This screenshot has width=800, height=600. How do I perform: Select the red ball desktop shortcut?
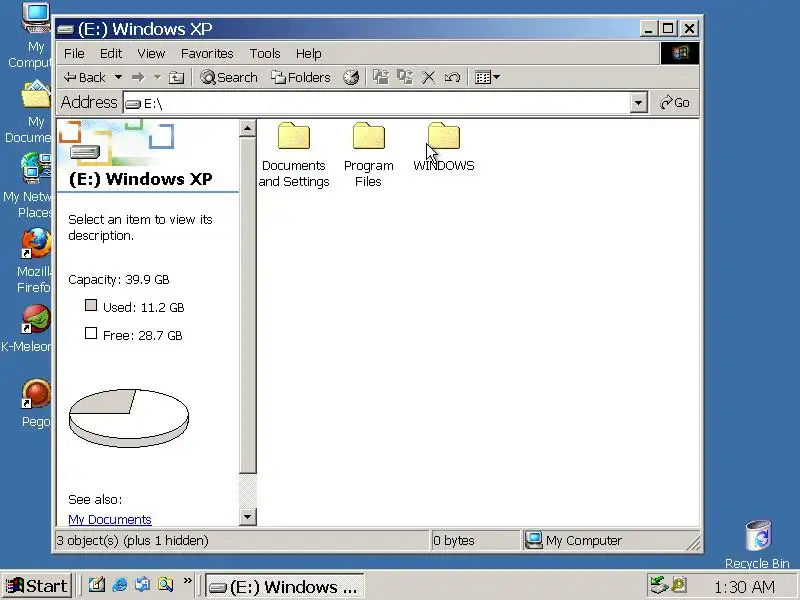[36, 402]
